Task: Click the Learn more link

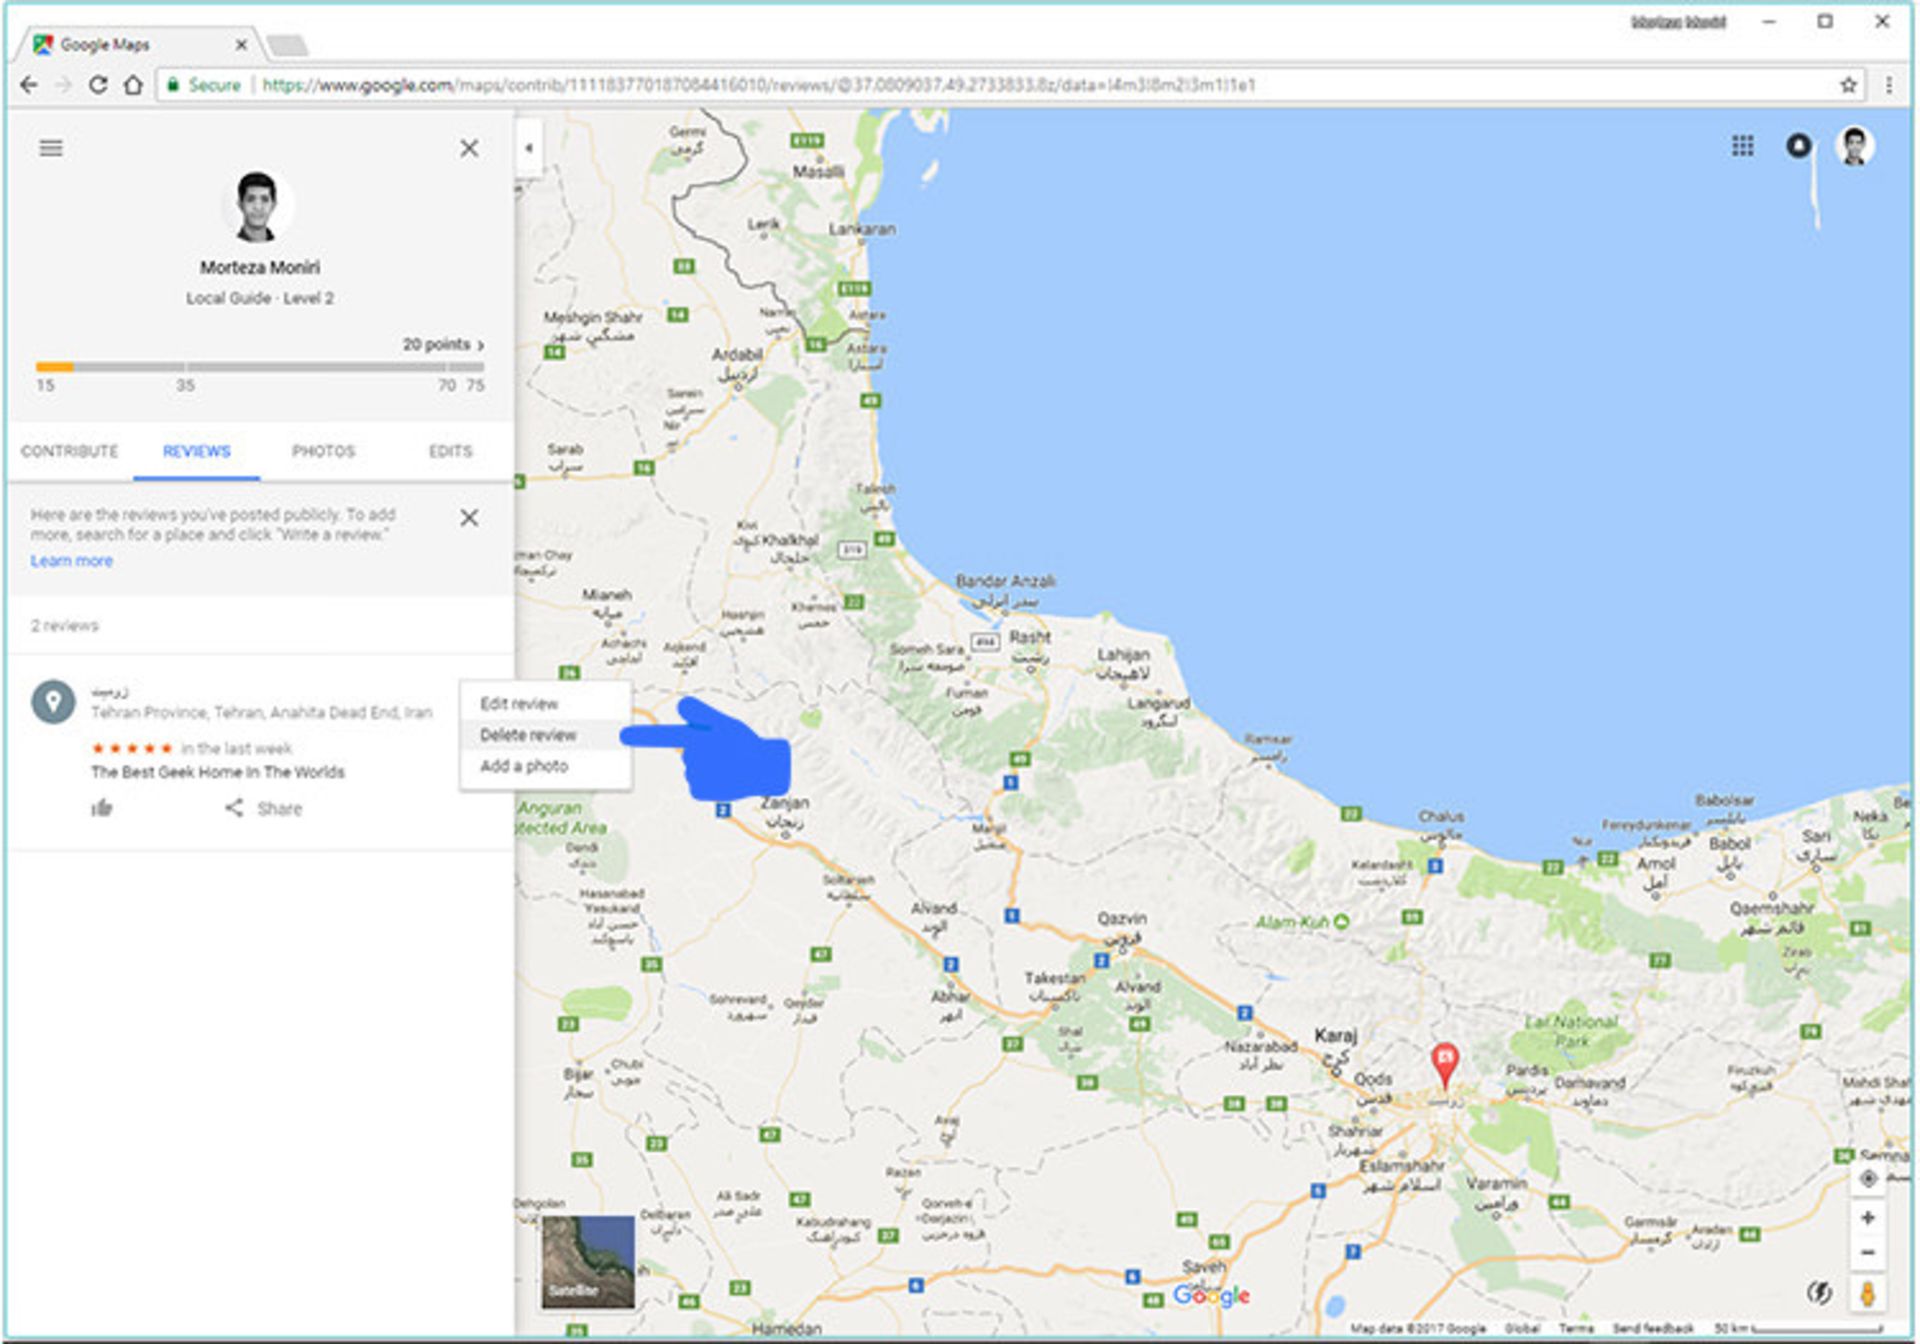Action: [71, 561]
